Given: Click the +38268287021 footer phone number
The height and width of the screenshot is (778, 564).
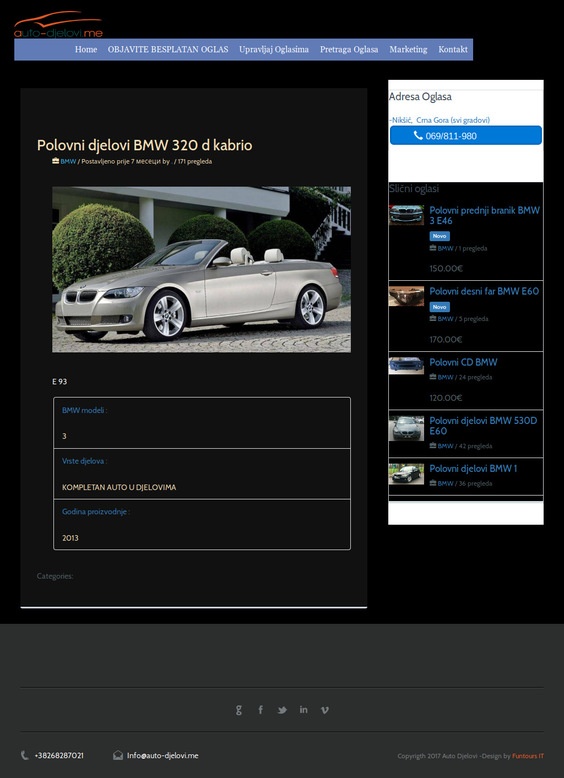Looking at the screenshot, I should click(59, 756).
